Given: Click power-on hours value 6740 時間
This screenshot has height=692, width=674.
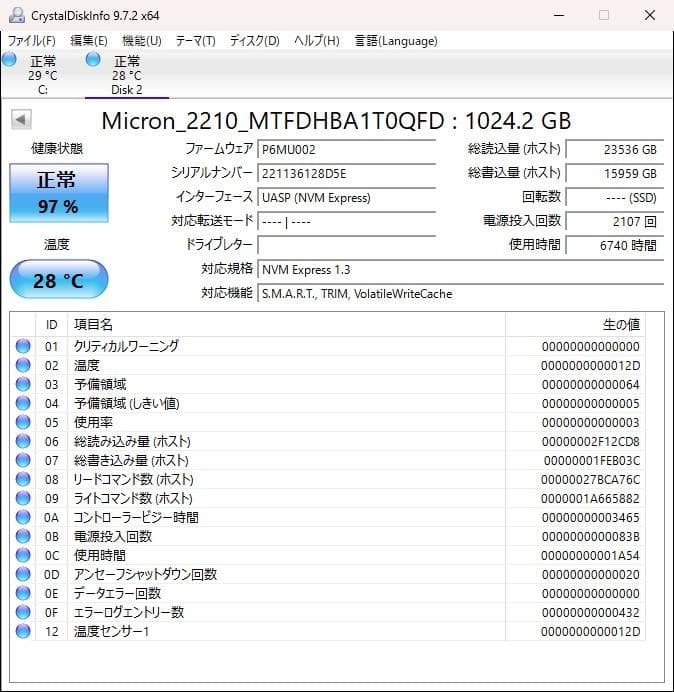Looking at the screenshot, I should [614, 245].
